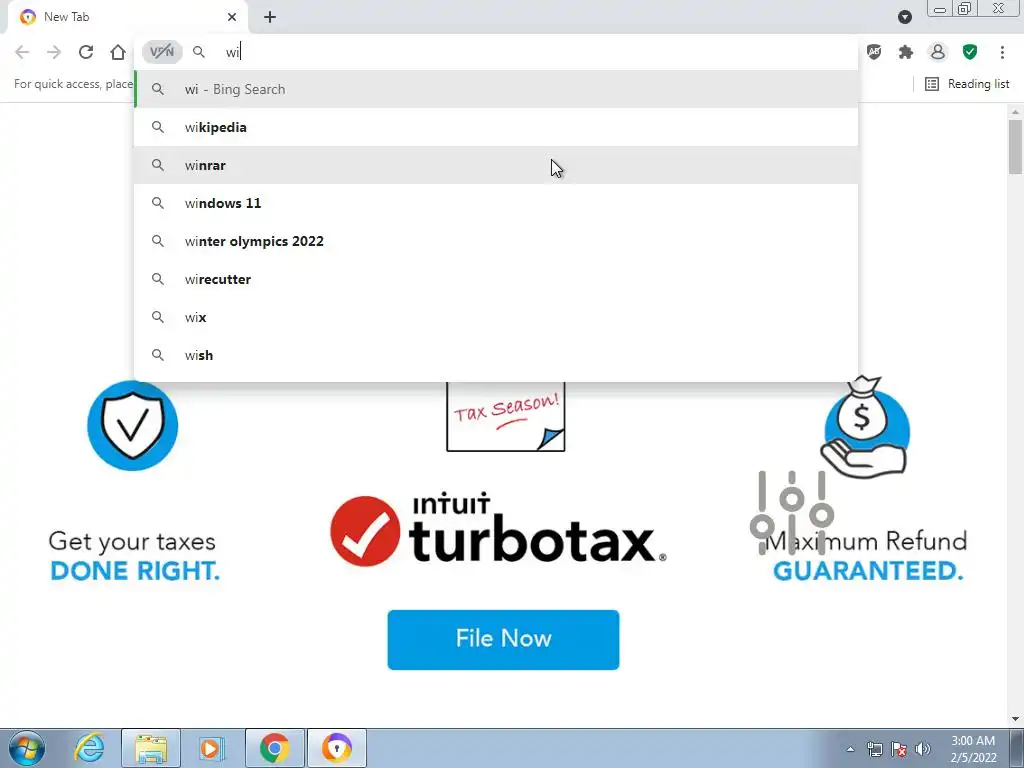Open the Windows Start menu
This screenshot has width=1024, height=768.
point(26,748)
